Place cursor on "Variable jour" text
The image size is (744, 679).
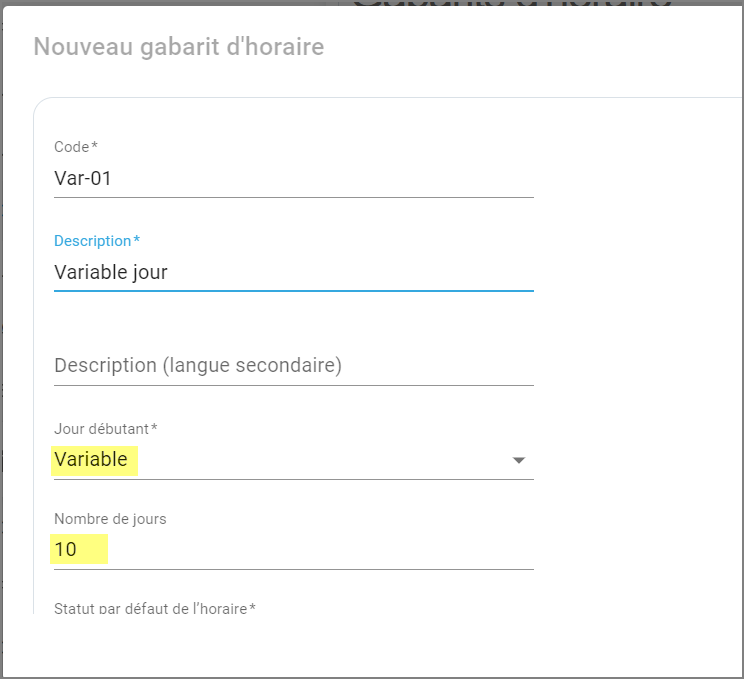click(x=111, y=272)
